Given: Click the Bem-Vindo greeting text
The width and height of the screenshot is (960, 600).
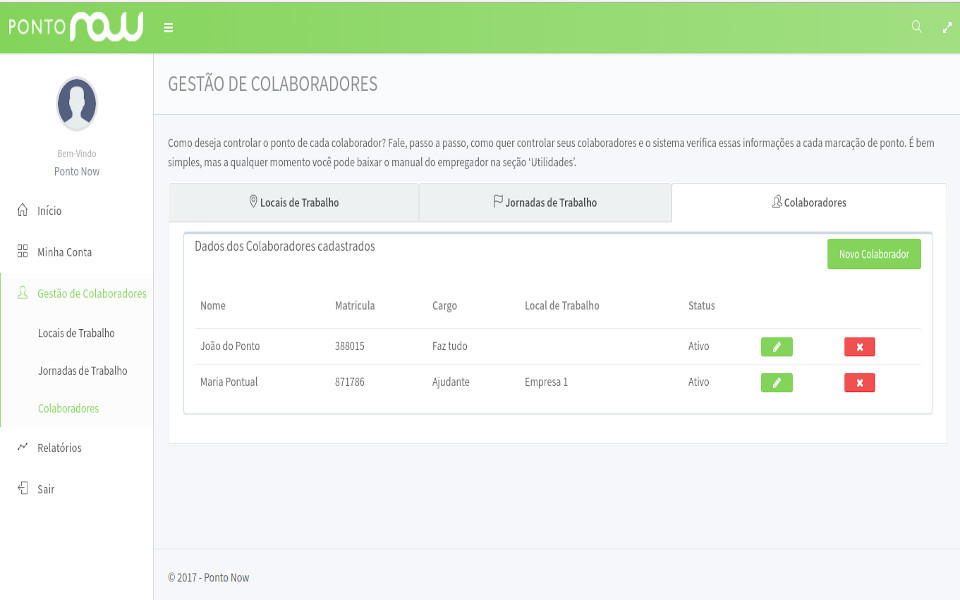Looking at the screenshot, I should tap(77, 154).
